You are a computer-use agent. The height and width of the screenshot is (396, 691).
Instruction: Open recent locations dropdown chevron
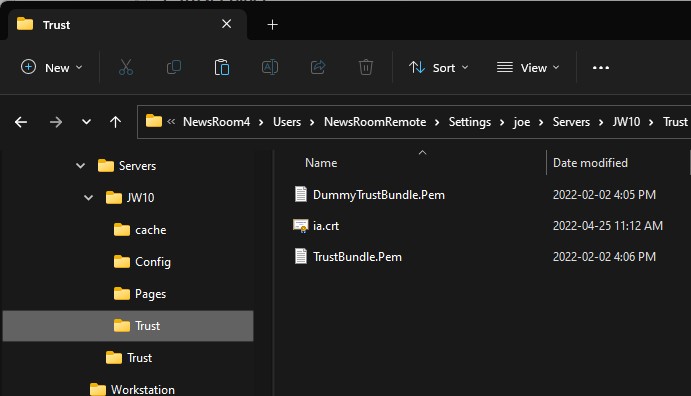point(86,122)
